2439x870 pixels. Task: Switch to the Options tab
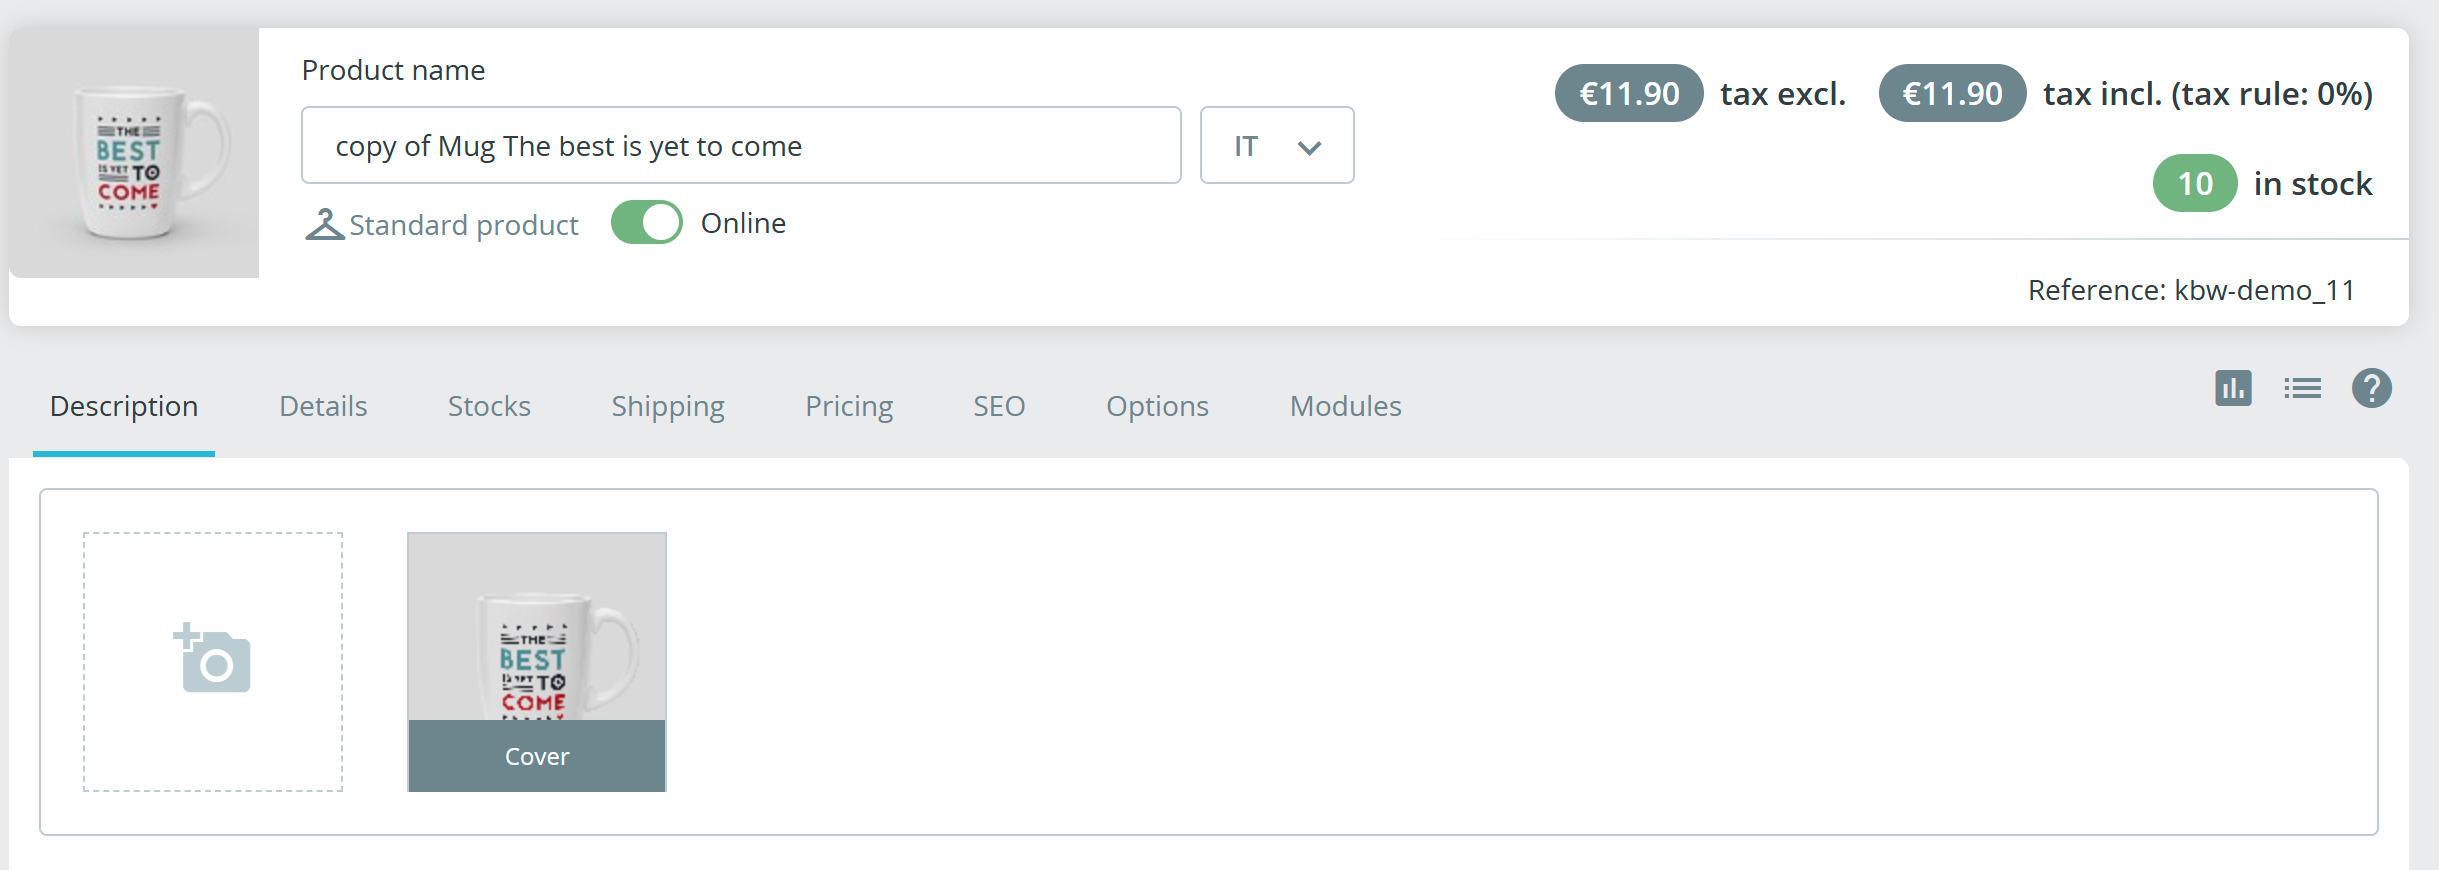click(1157, 406)
